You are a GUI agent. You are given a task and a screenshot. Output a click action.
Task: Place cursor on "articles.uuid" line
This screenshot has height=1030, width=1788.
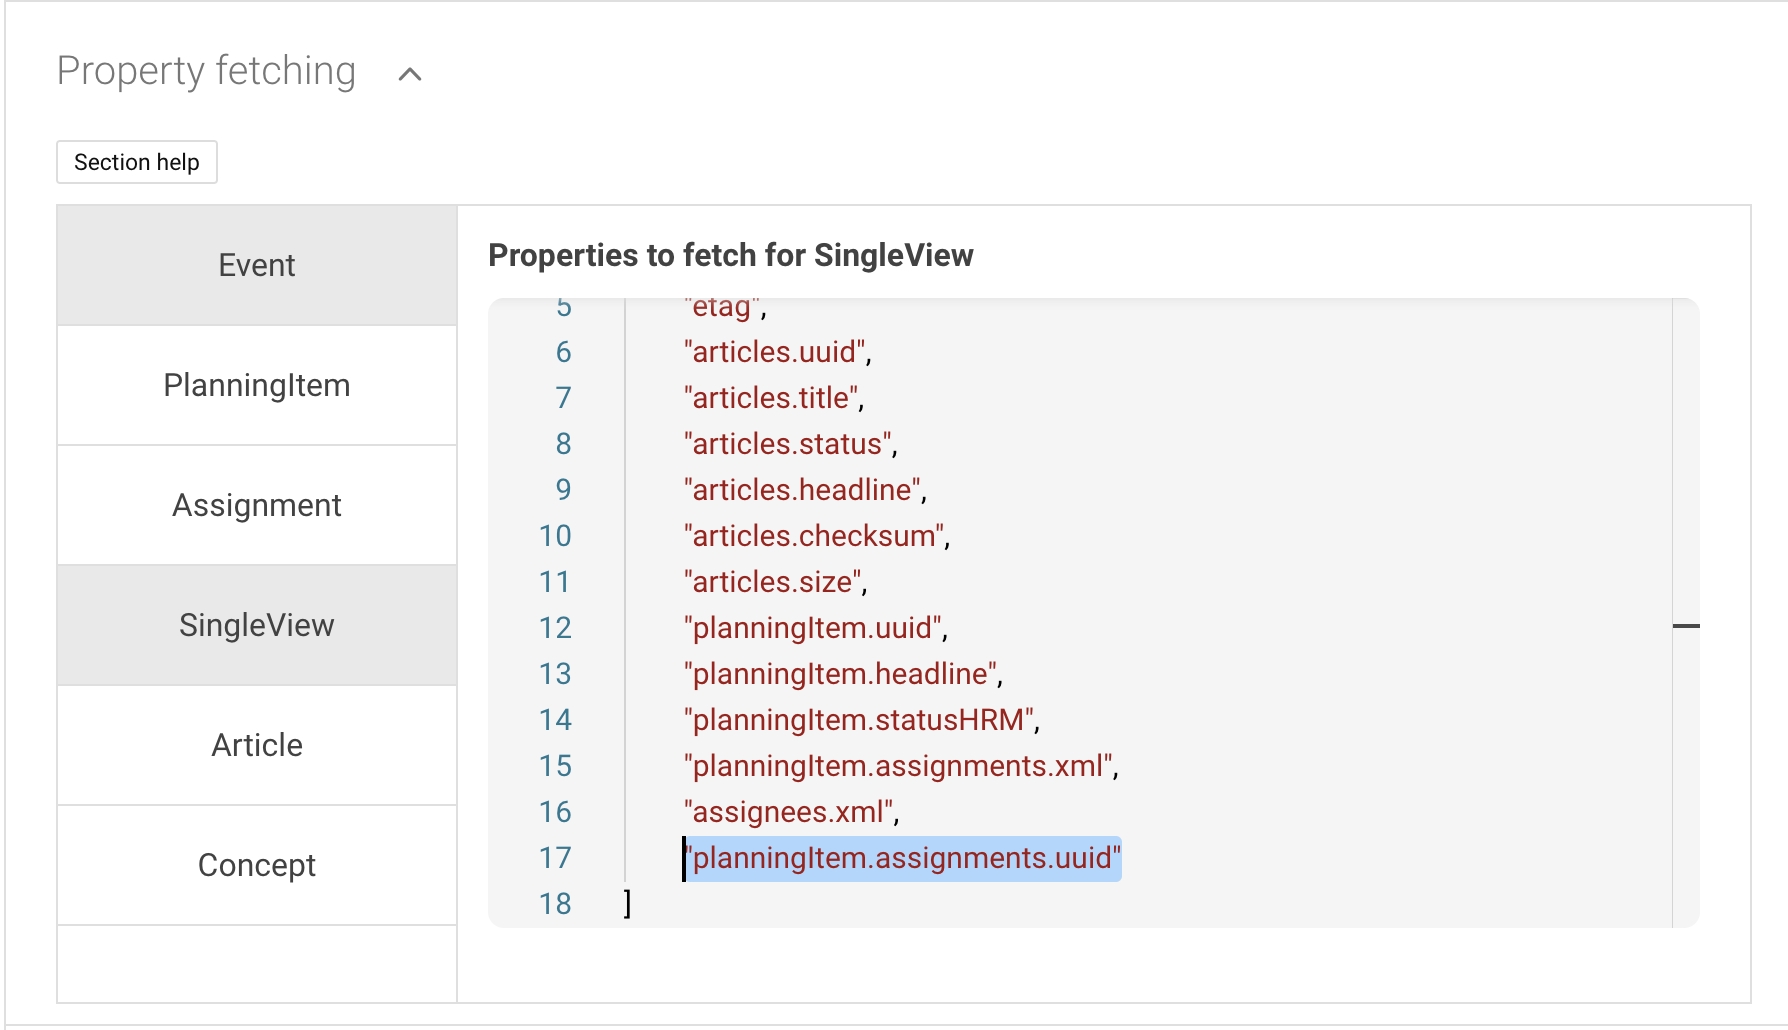775,352
